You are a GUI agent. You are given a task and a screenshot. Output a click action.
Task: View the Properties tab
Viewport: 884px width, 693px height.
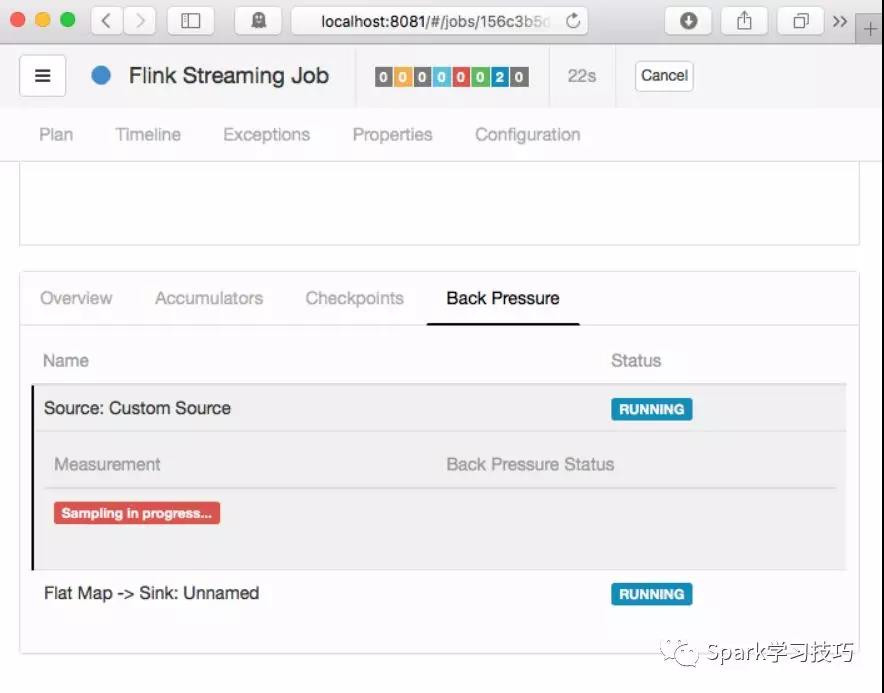(392, 135)
